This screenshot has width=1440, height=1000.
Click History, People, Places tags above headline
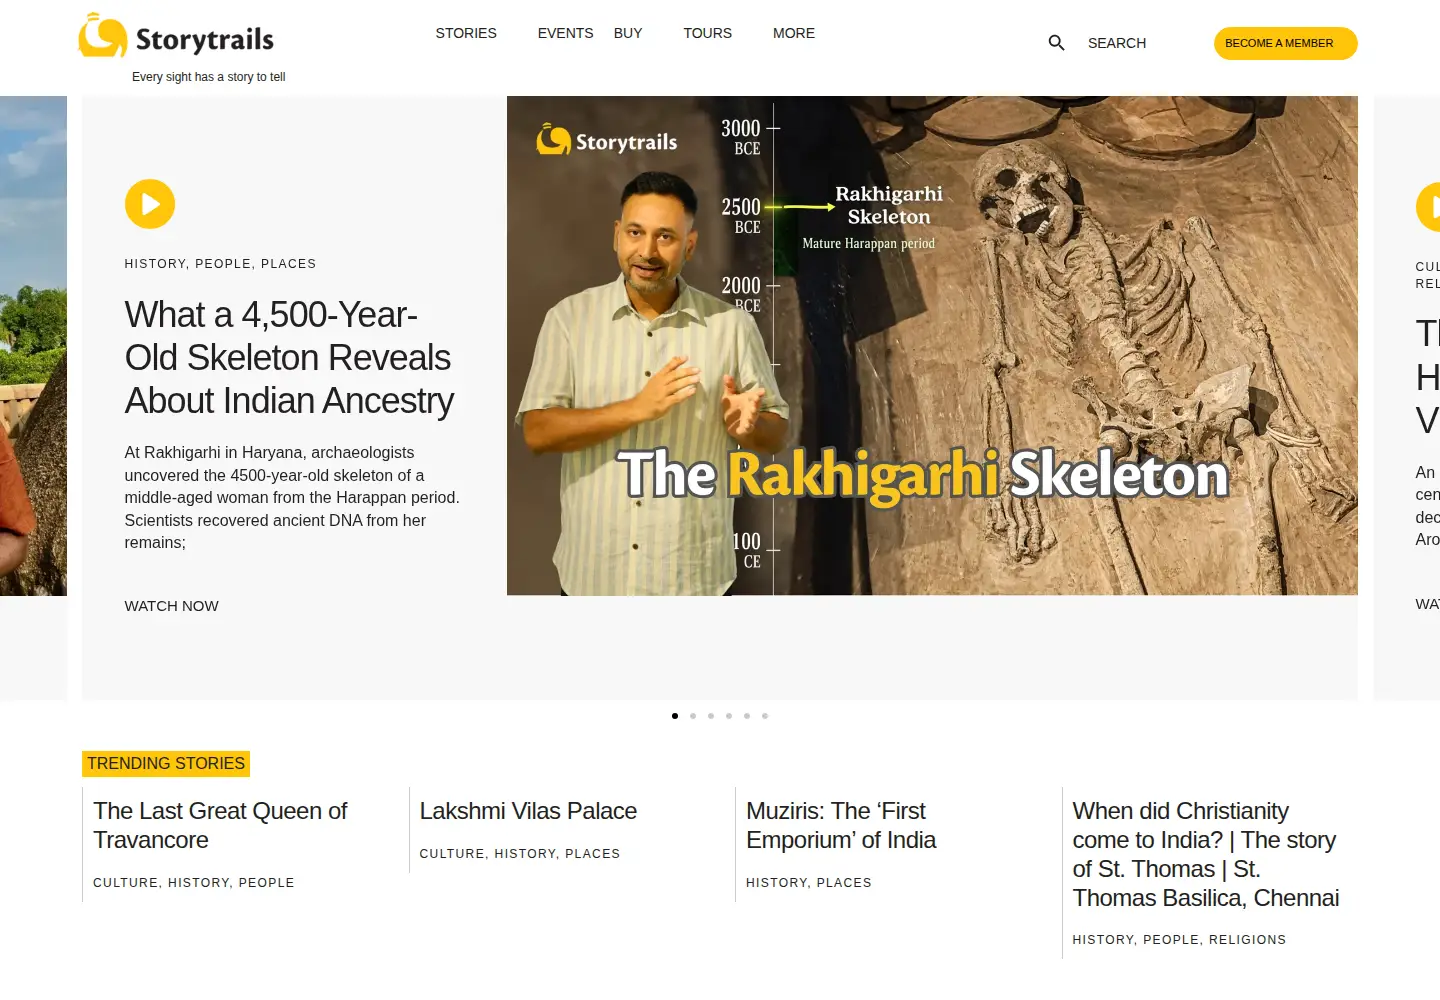point(220,264)
